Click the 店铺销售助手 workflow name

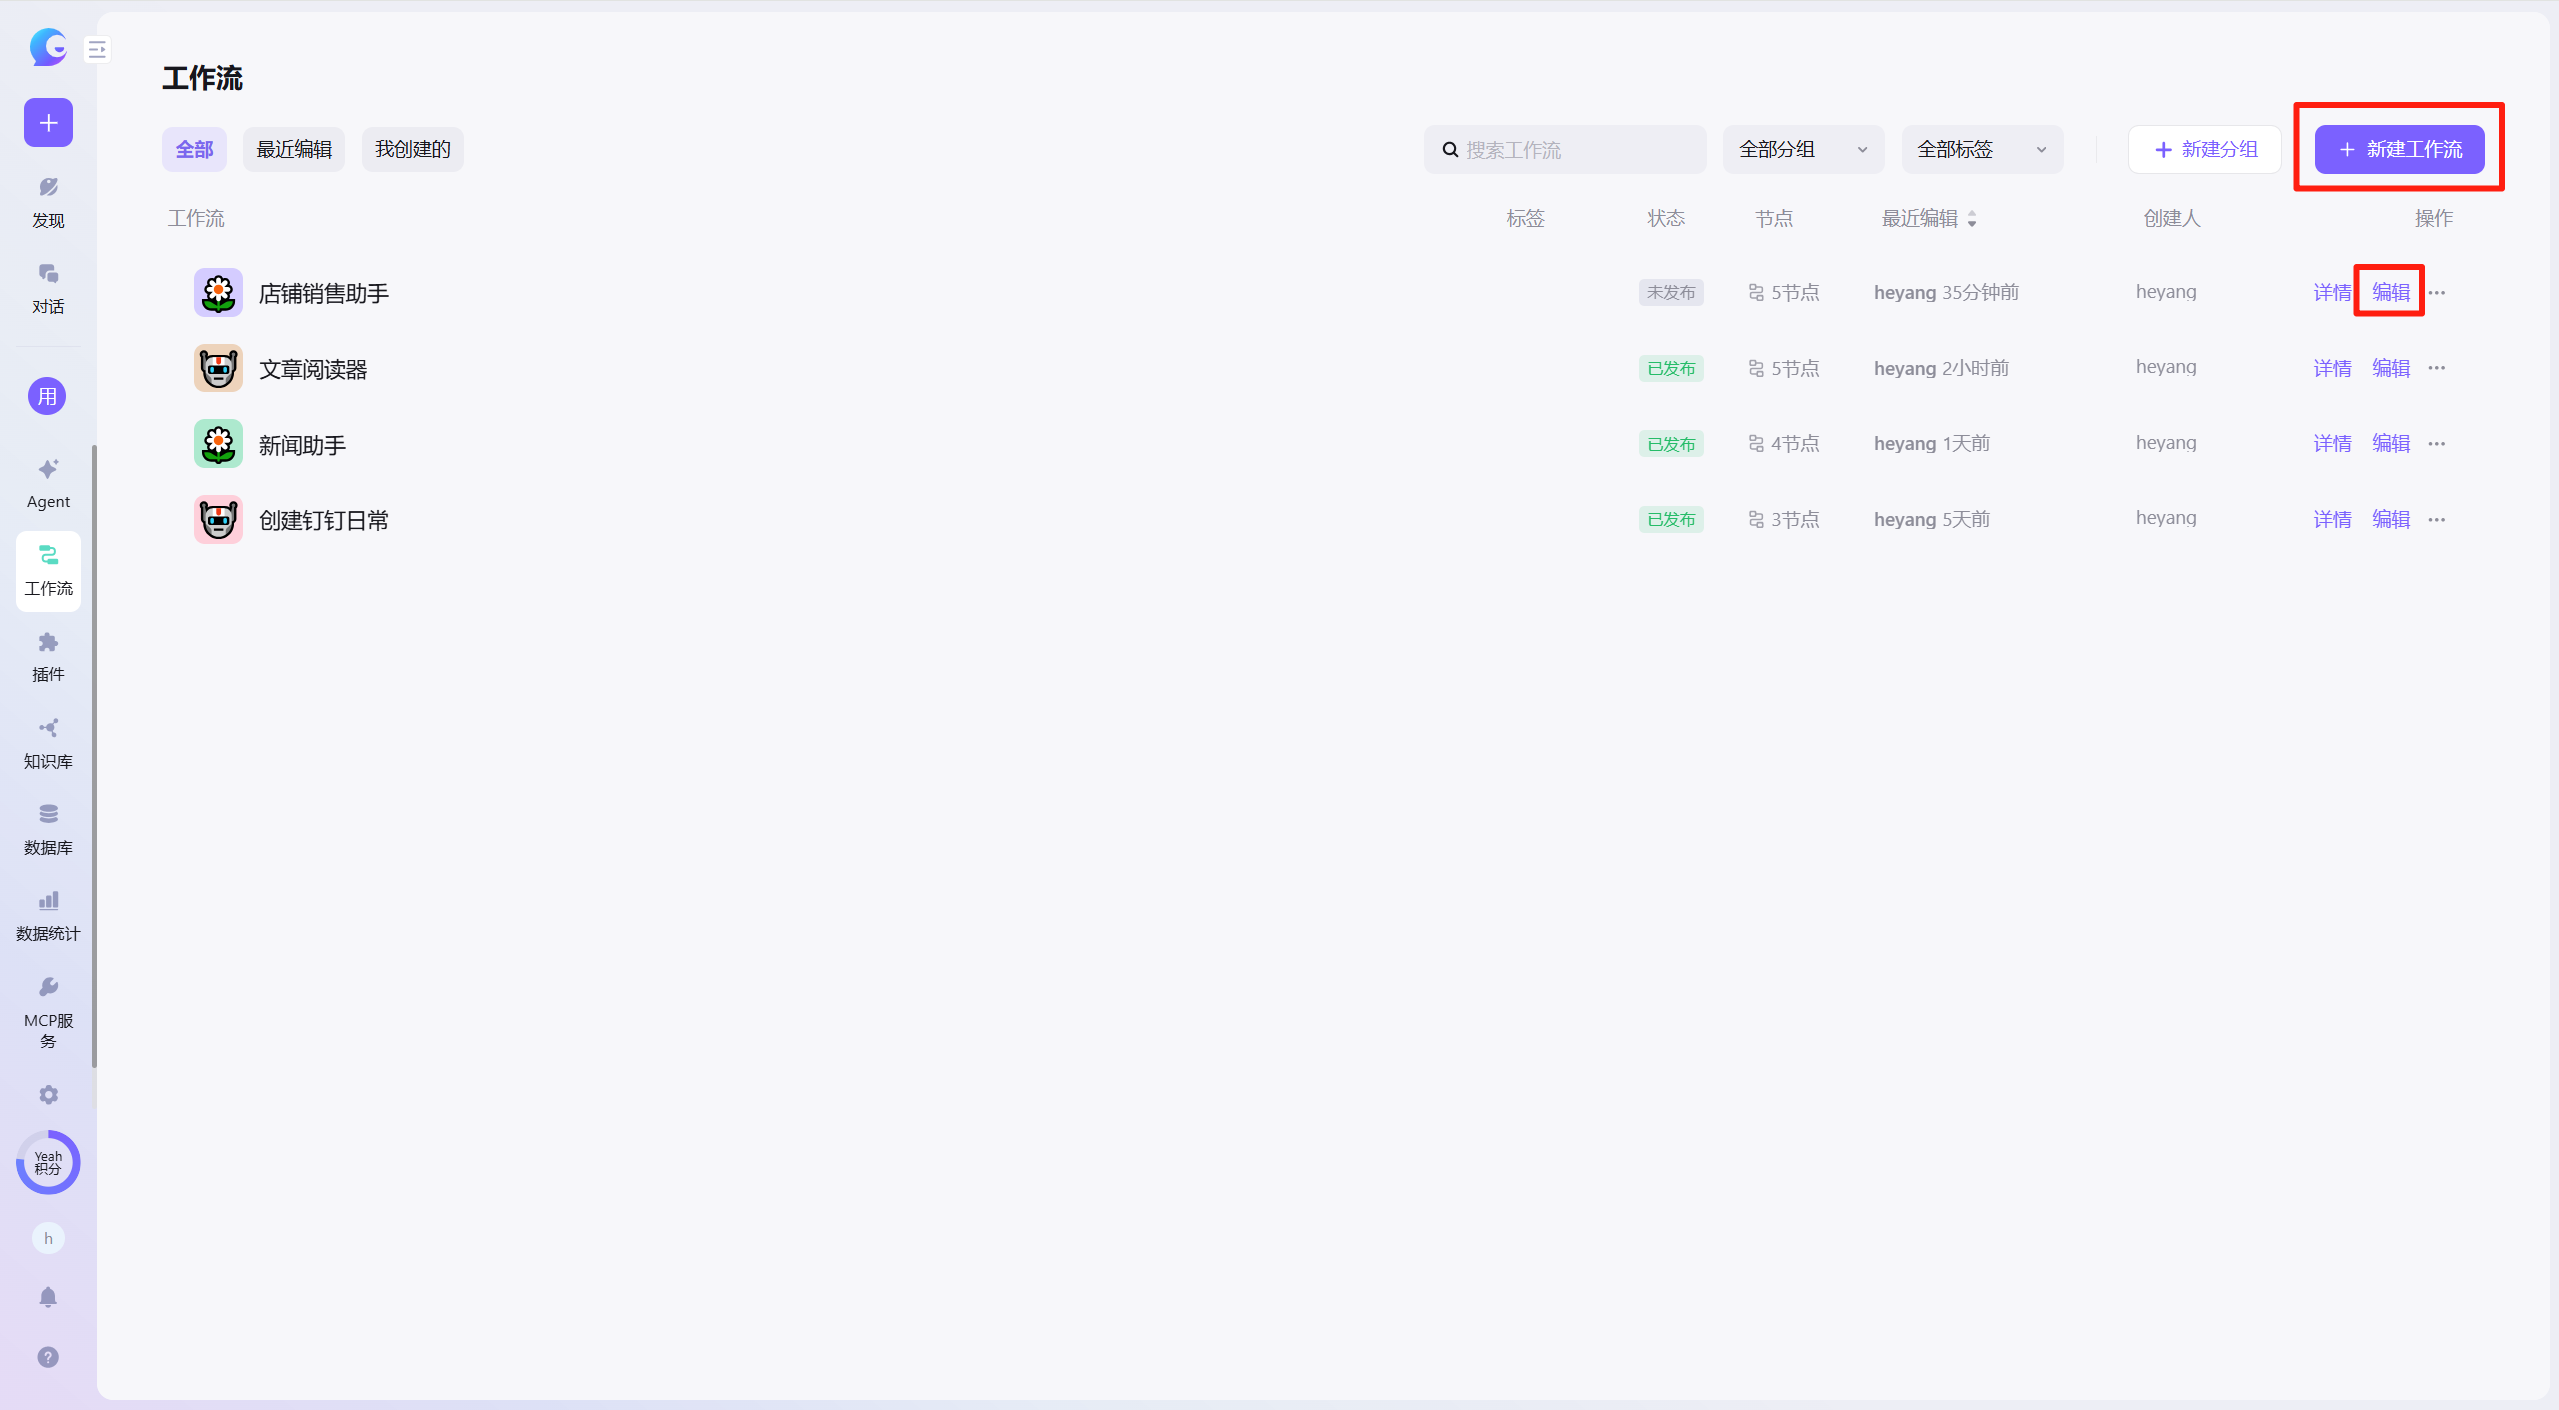[323, 294]
